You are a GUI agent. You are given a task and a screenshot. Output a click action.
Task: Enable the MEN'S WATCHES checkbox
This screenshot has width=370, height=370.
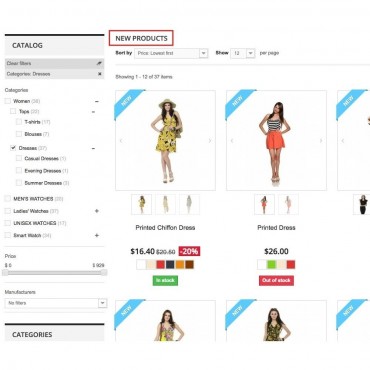click(8, 199)
